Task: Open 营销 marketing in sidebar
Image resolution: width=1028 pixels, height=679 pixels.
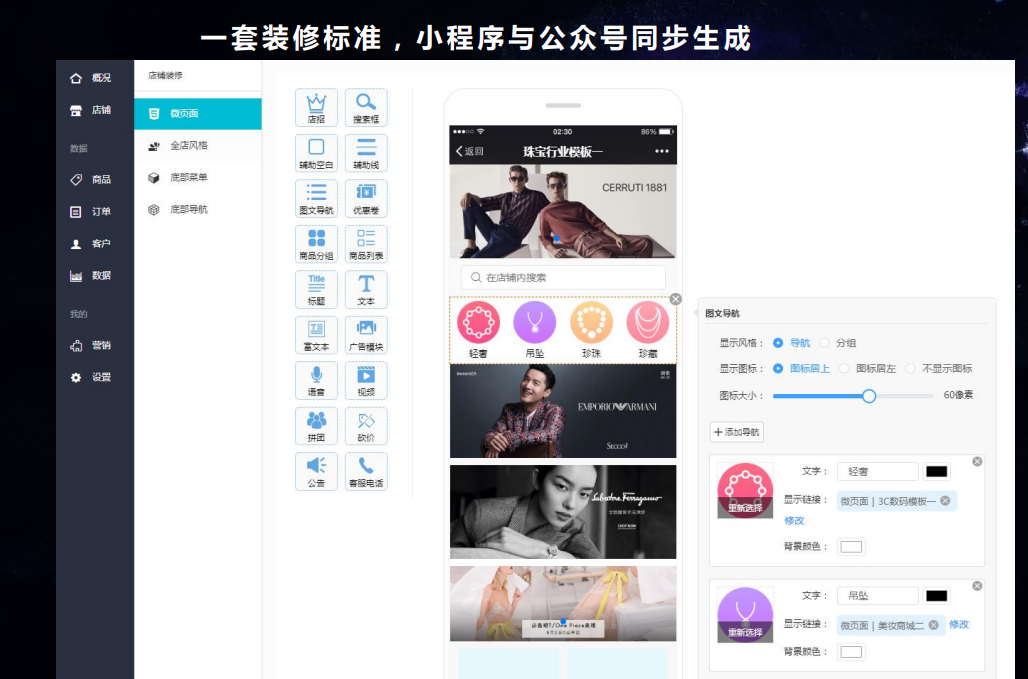Action: point(90,345)
